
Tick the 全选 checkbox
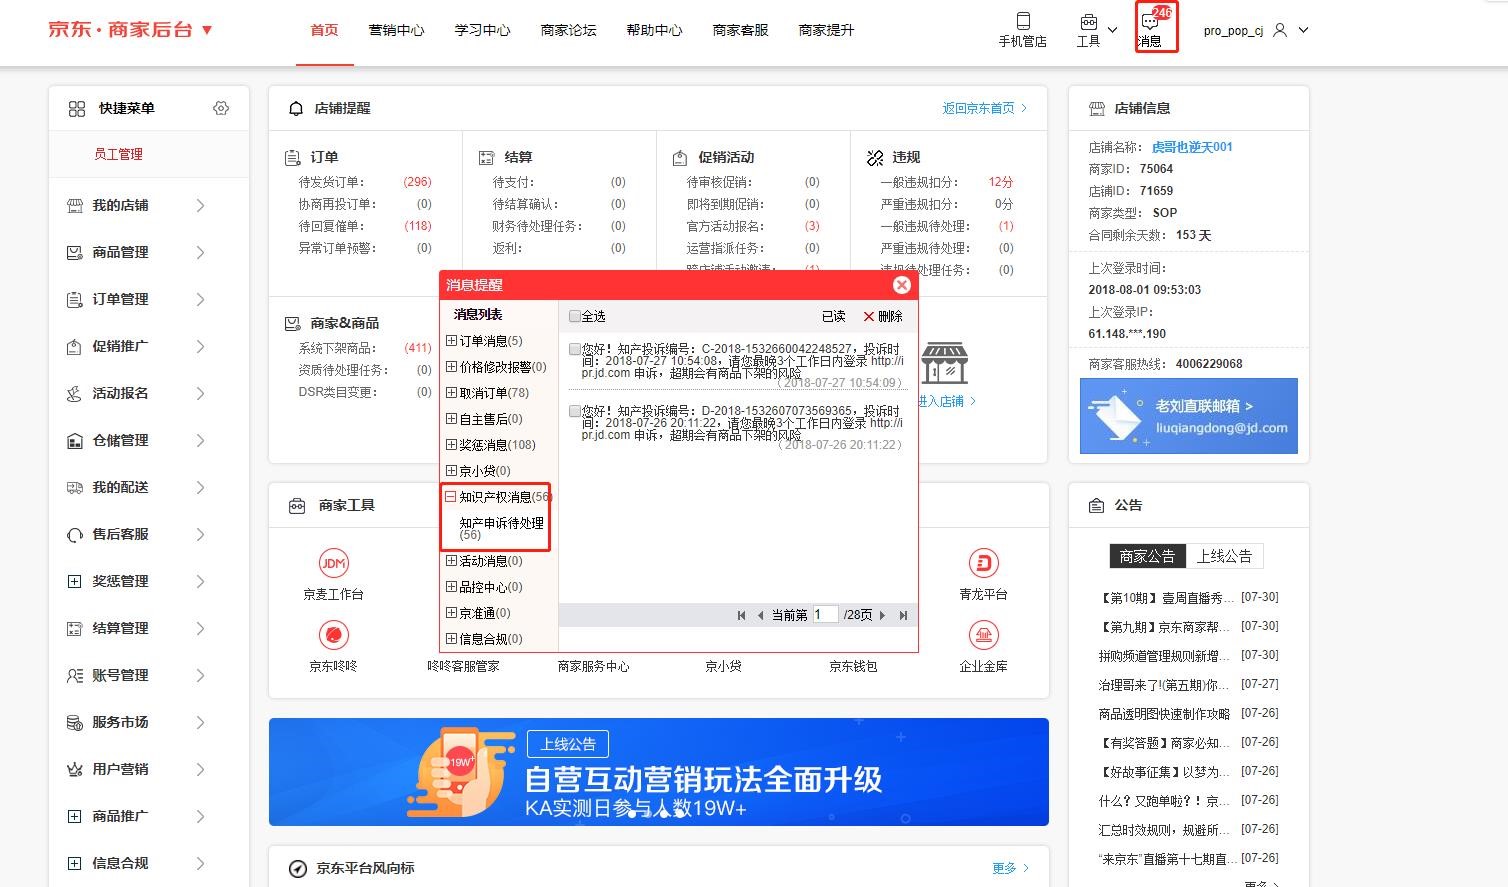tap(575, 316)
